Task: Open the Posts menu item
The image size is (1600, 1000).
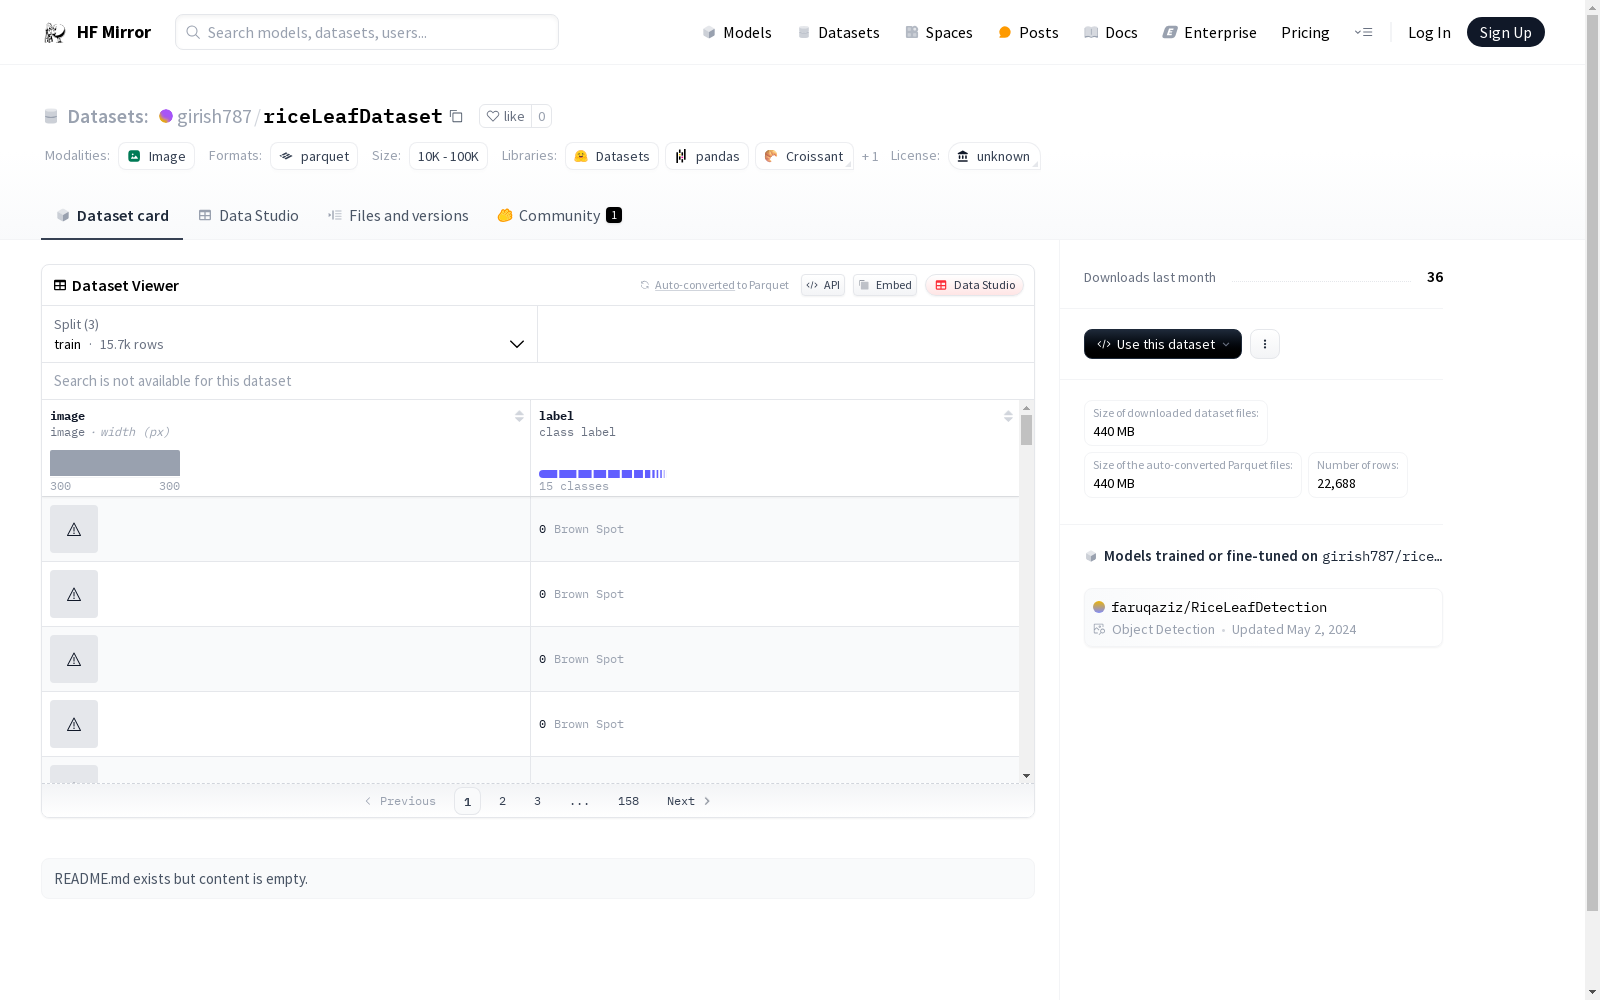Action: pyautogui.click(x=1029, y=32)
